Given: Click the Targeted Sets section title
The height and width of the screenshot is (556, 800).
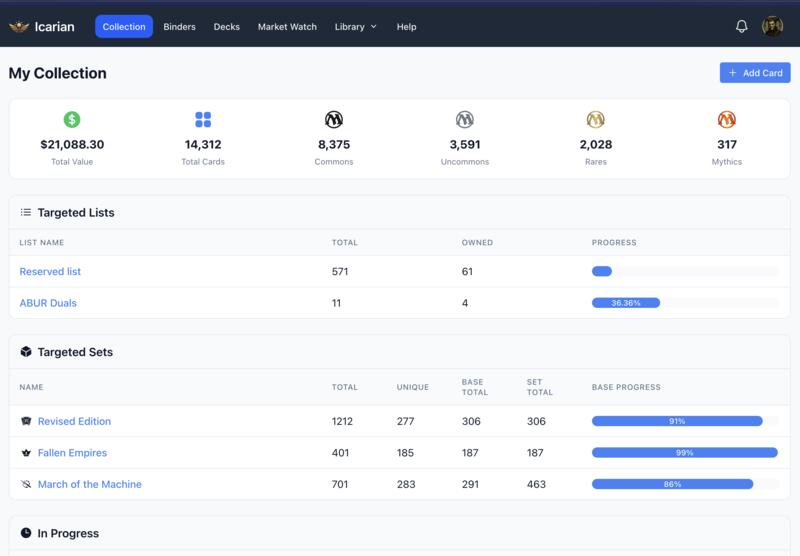Looking at the screenshot, I should coord(75,352).
